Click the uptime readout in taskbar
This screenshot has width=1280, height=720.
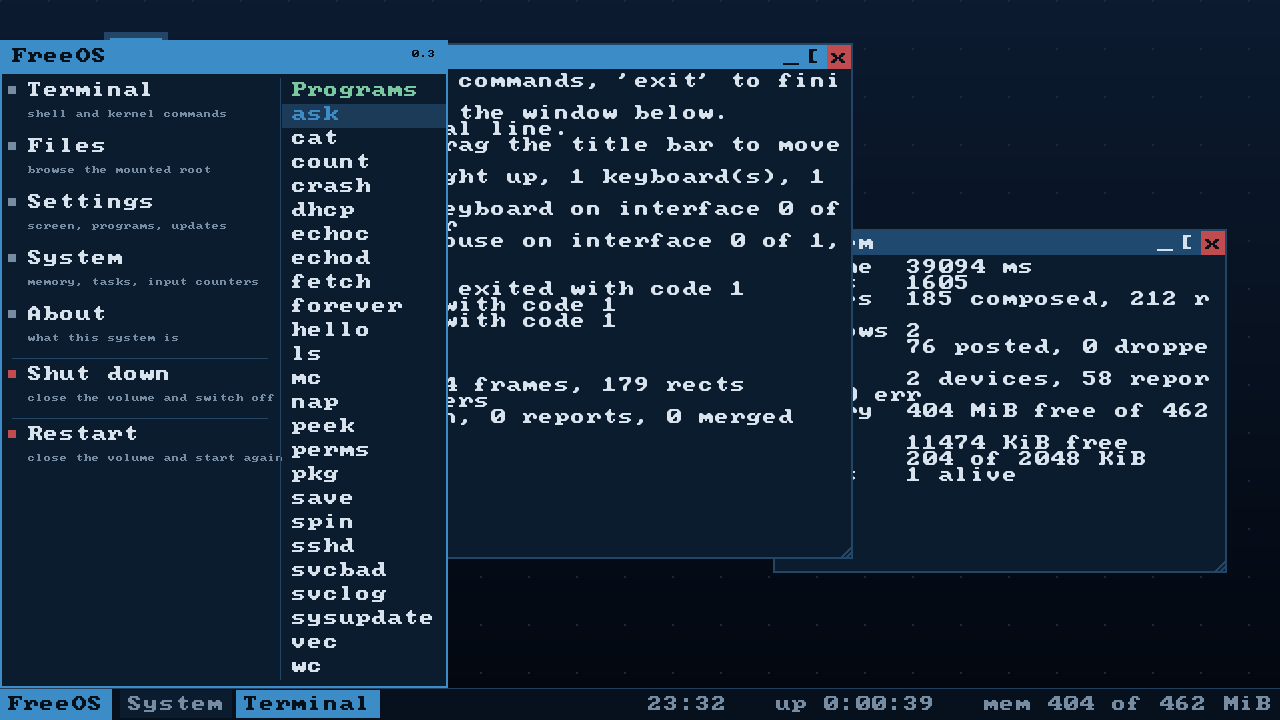pos(854,704)
